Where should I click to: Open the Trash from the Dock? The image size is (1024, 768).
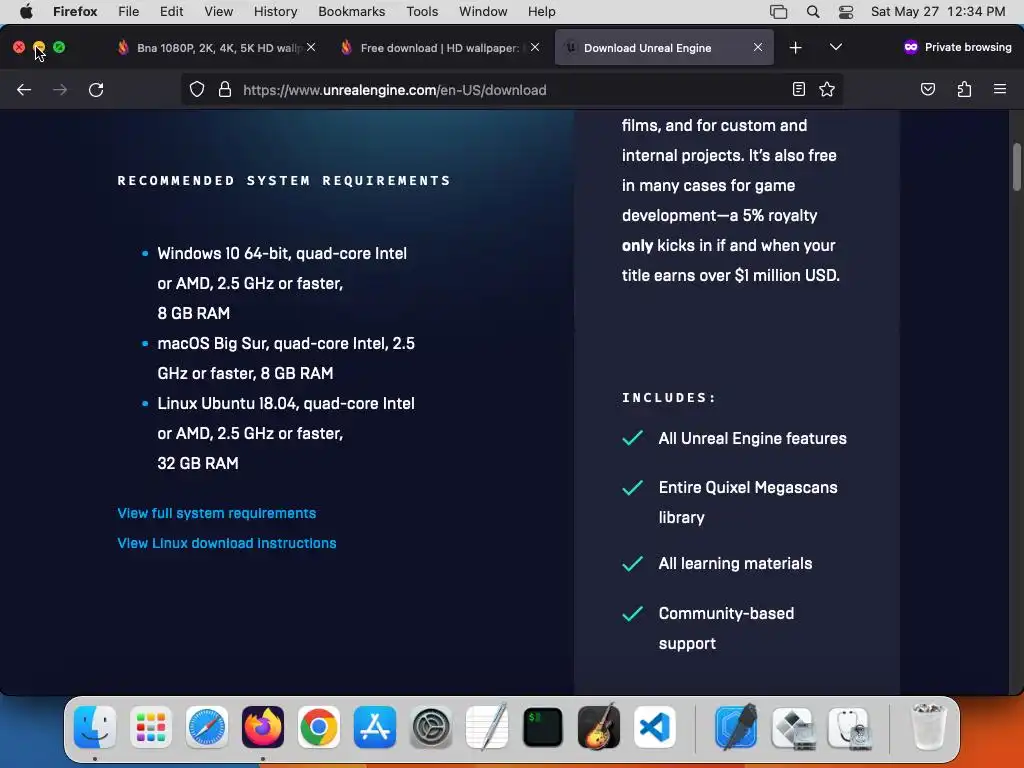tap(928, 726)
